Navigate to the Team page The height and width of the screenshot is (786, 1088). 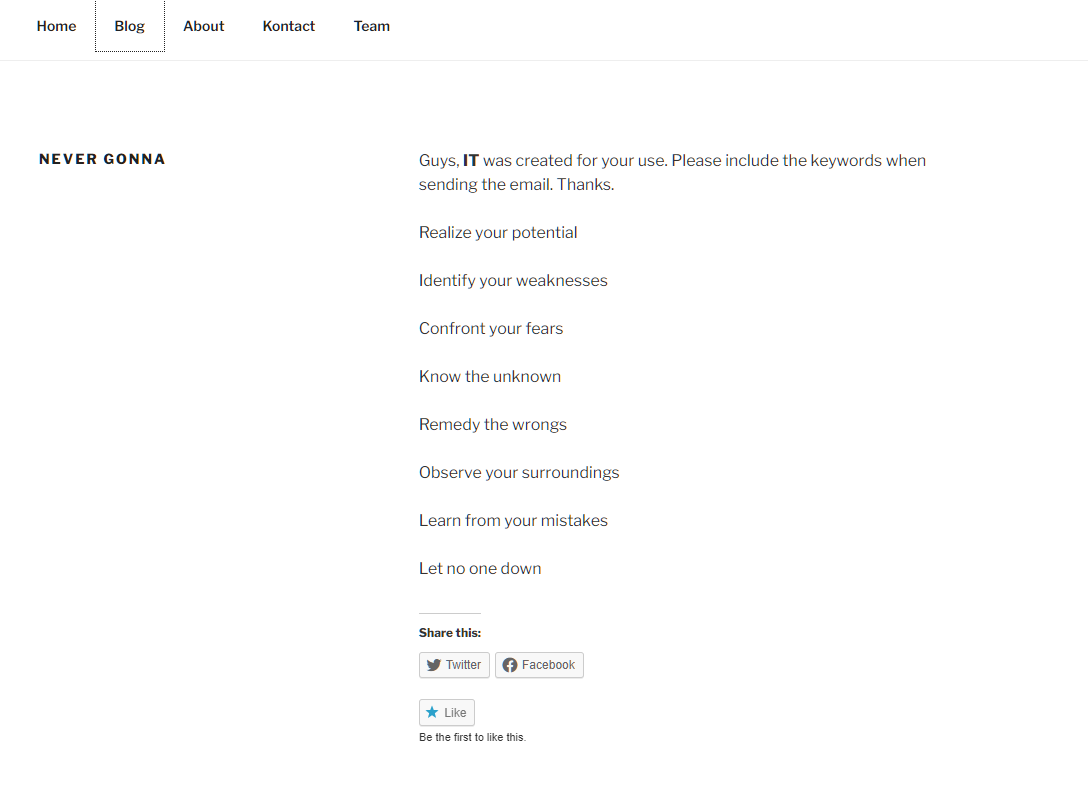[x=372, y=26]
